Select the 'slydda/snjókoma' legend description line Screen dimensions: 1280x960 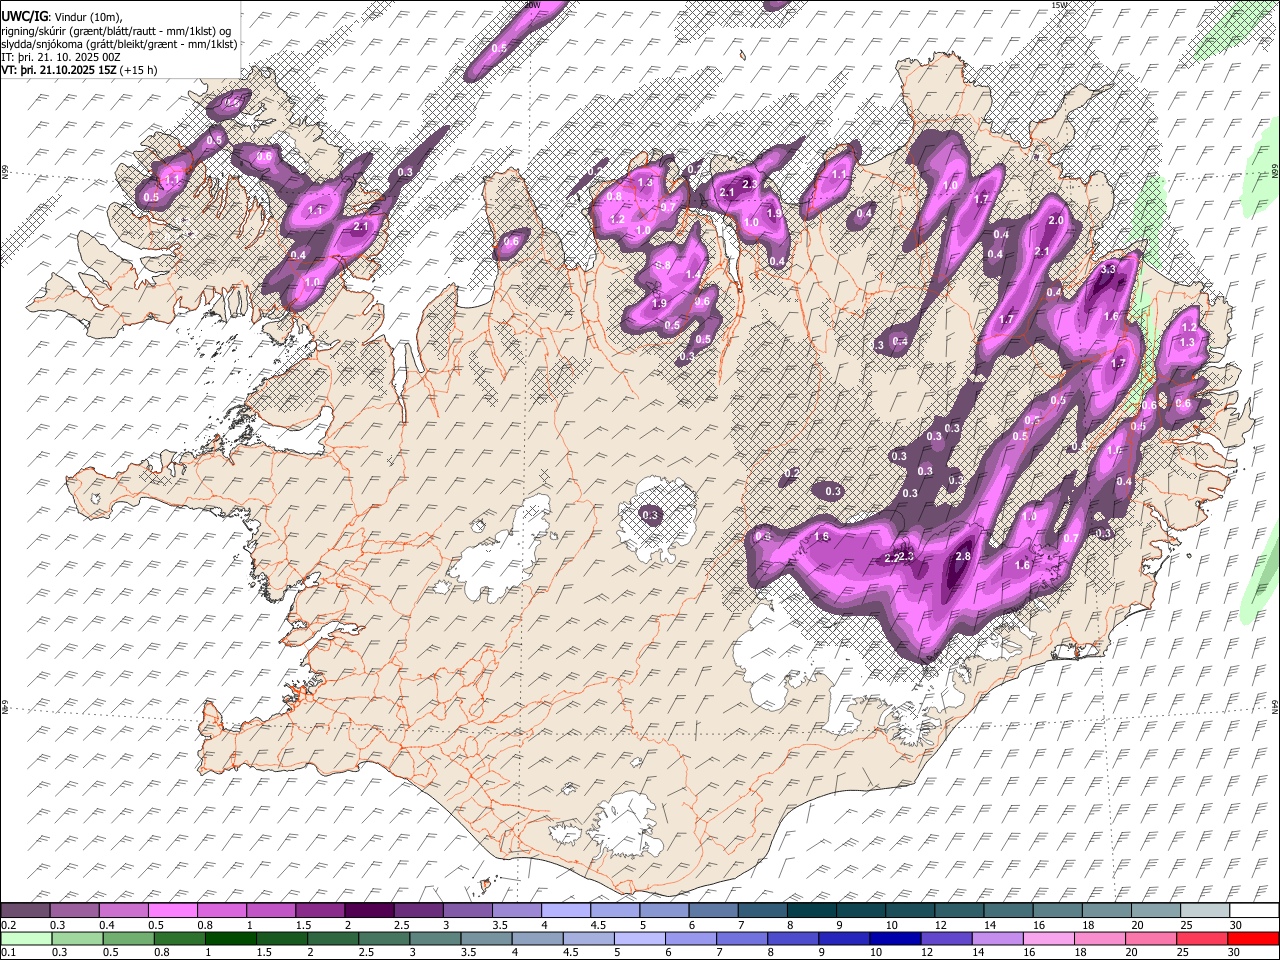tap(120, 44)
